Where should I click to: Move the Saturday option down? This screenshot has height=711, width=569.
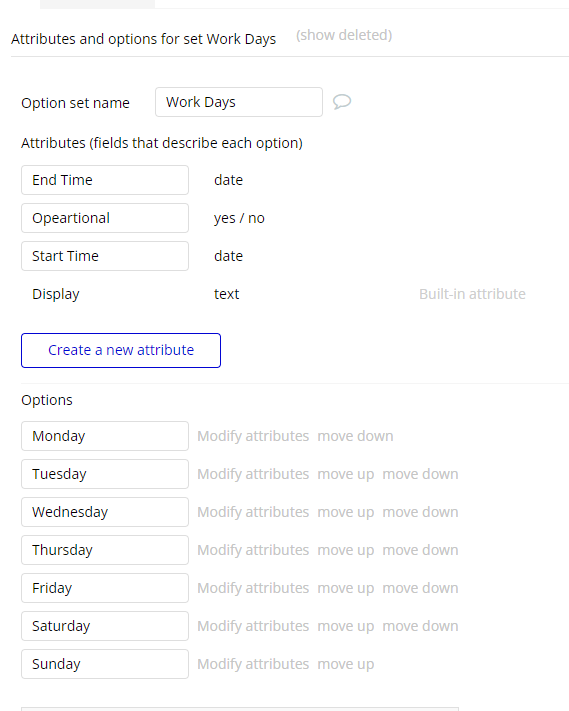click(x=420, y=626)
